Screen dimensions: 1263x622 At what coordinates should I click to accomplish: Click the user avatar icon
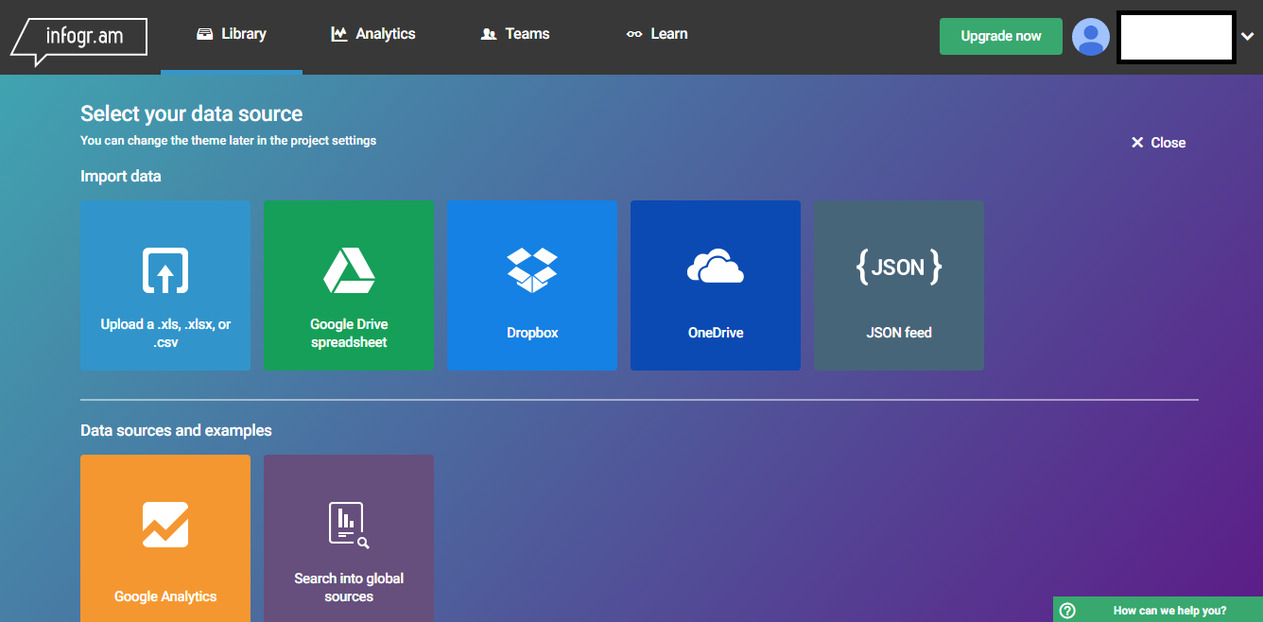1091,37
